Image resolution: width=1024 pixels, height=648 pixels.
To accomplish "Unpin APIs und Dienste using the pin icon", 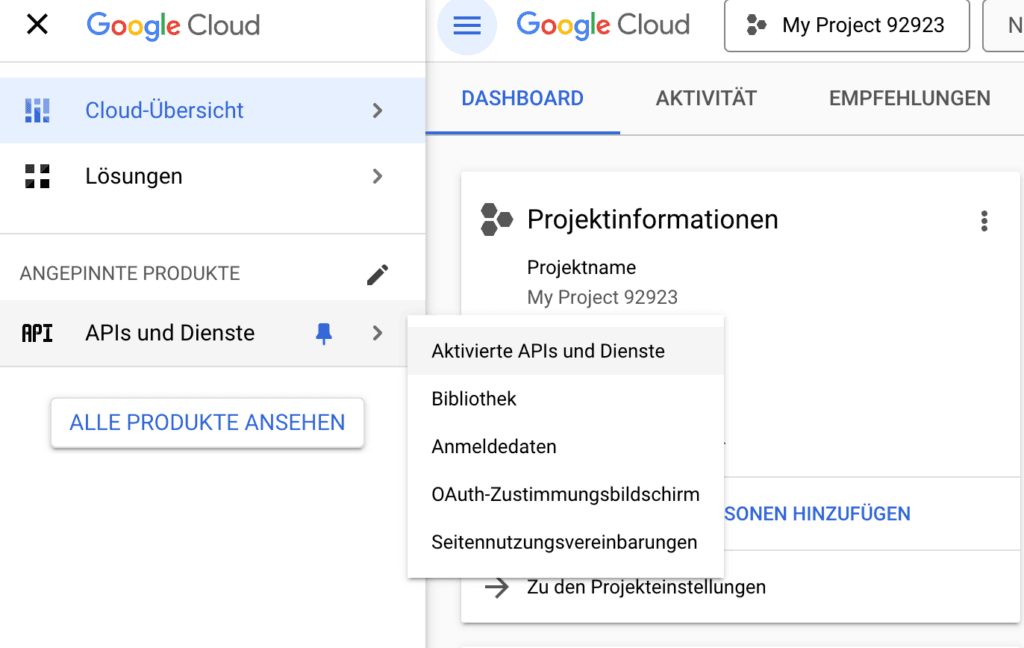I will (324, 334).
